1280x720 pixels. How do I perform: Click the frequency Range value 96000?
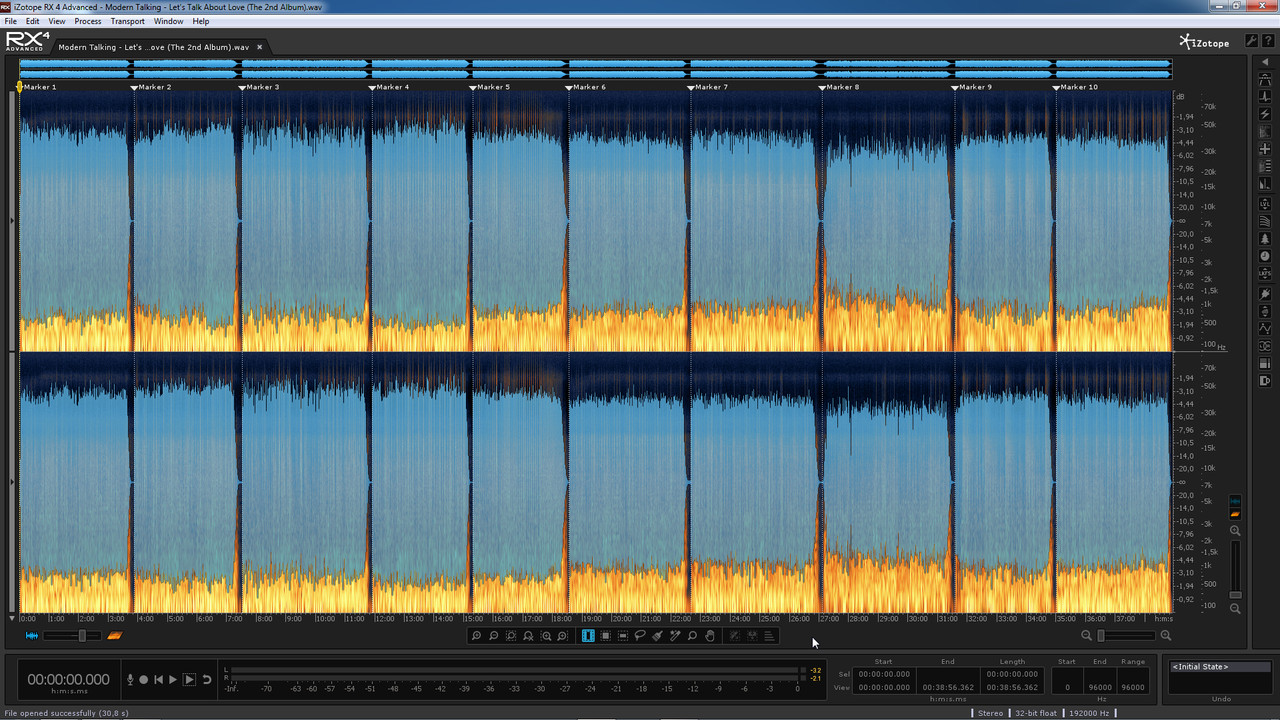(1133, 688)
